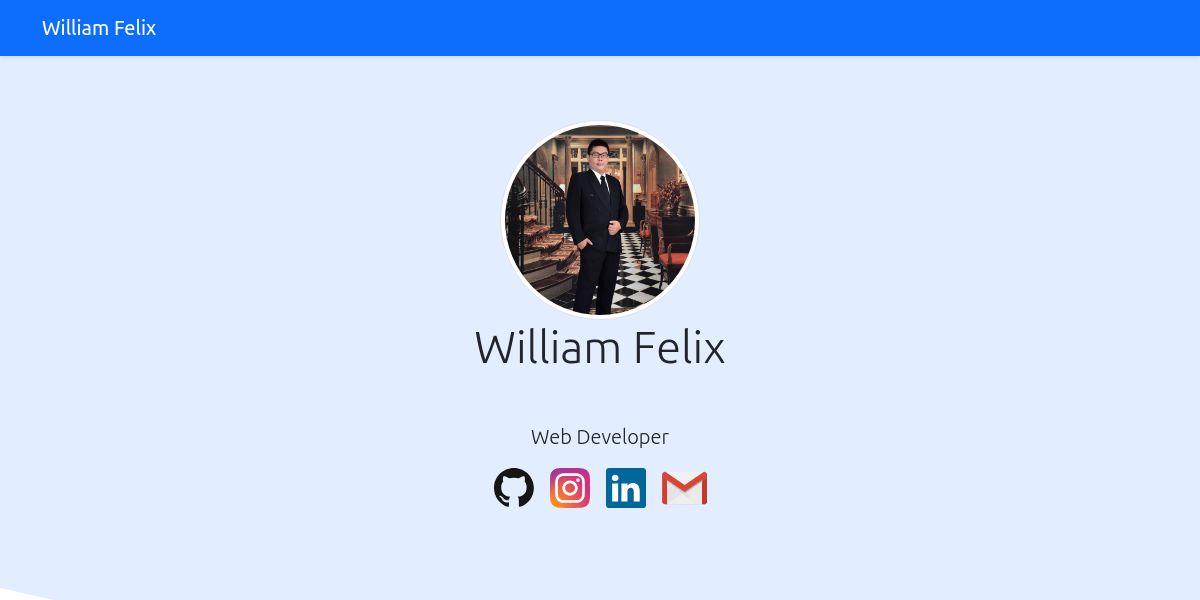Choose the blue 'in' LinkedIn logo
The width and height of the screenshot is (1200, 600).
pos(626,488)
